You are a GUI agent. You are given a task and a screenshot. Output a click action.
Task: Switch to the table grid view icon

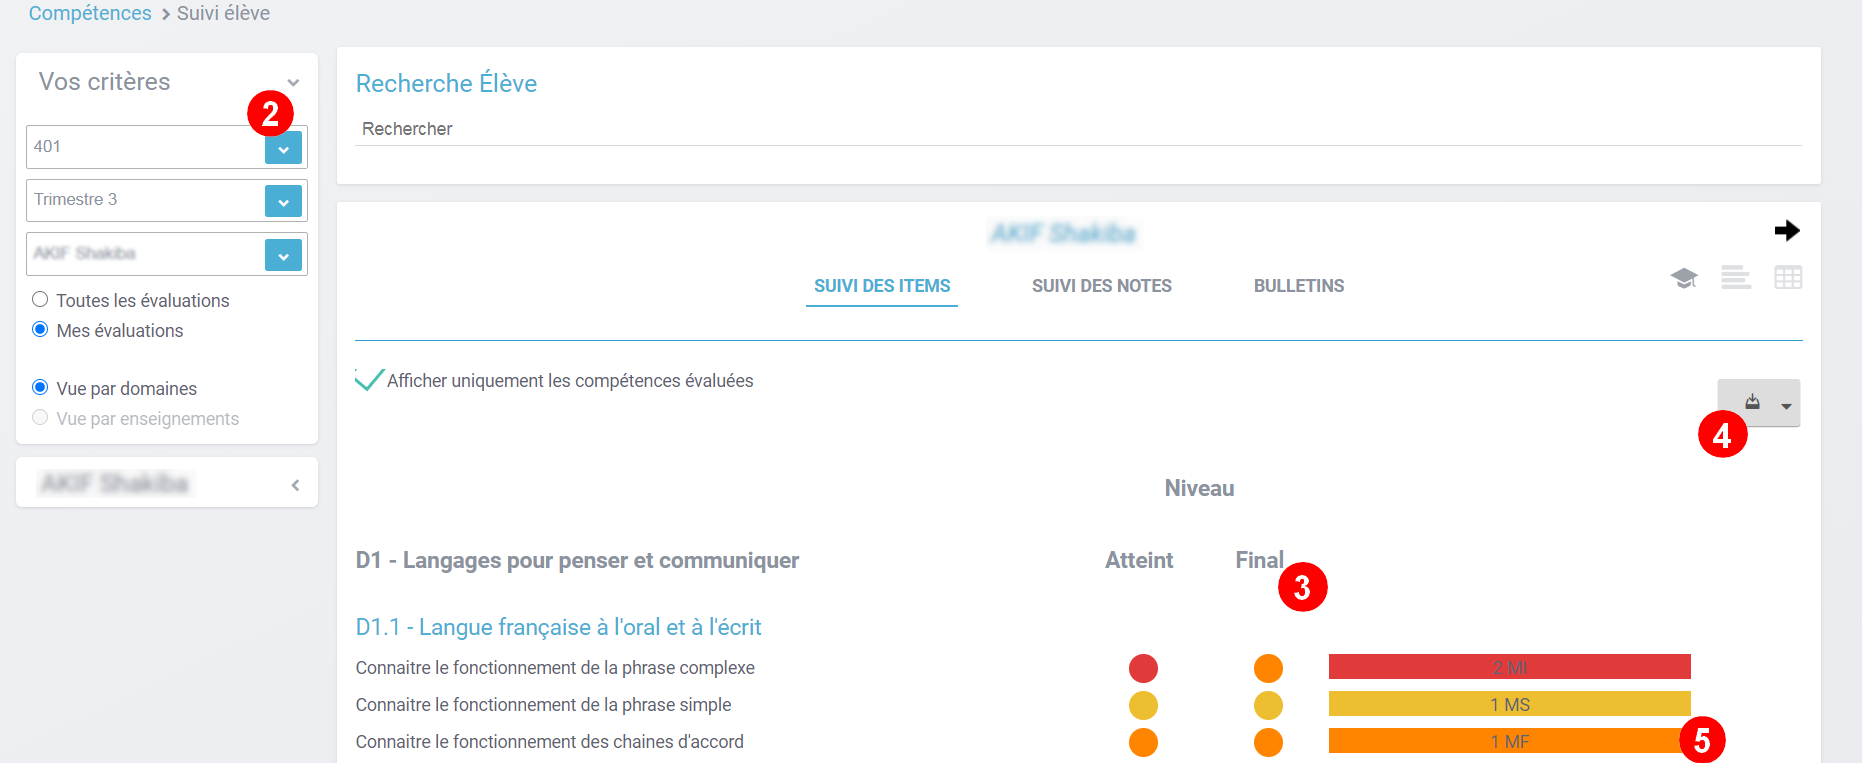tap(1788, 278)
